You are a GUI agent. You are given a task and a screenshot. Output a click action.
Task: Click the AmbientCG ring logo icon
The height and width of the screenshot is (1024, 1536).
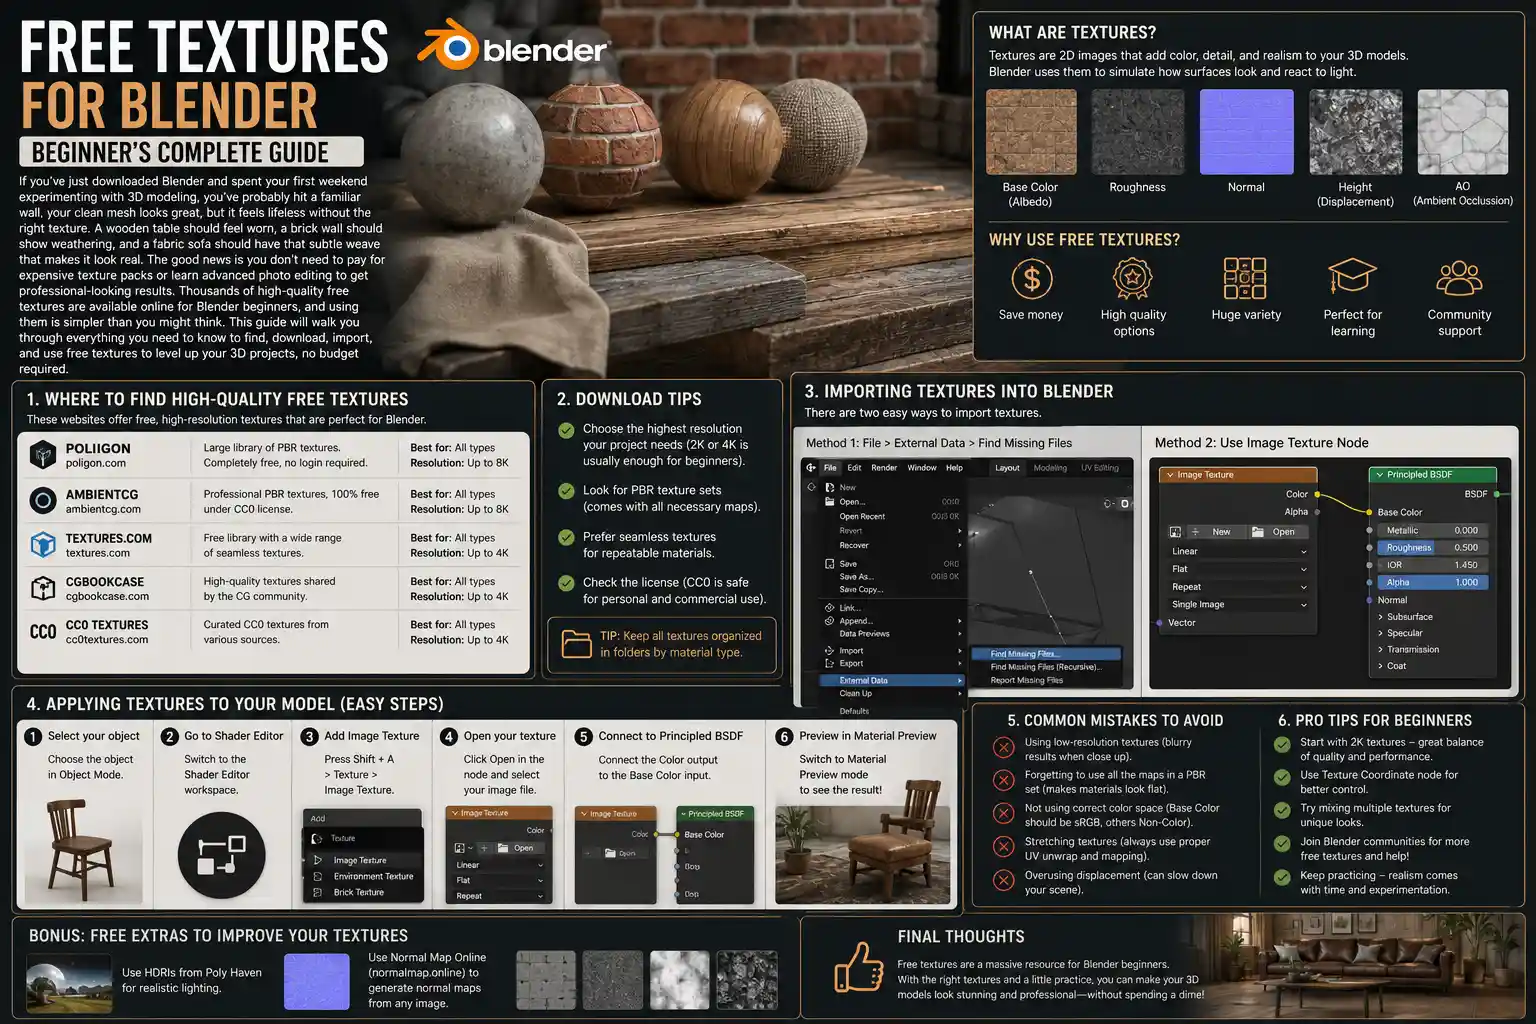coord(43,500)
